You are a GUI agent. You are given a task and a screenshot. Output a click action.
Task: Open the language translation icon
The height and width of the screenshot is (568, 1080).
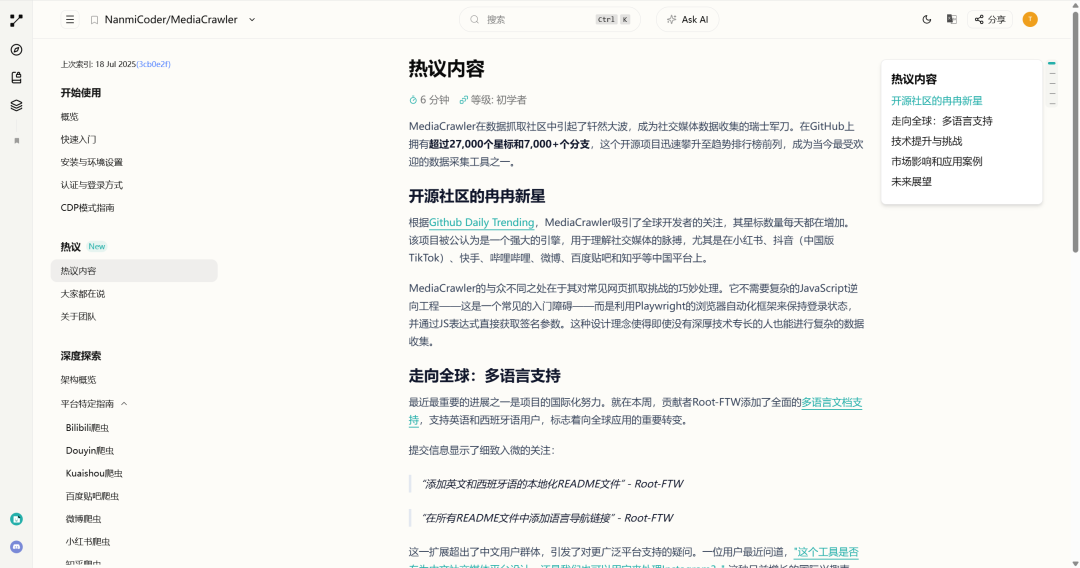click(952, 19)
